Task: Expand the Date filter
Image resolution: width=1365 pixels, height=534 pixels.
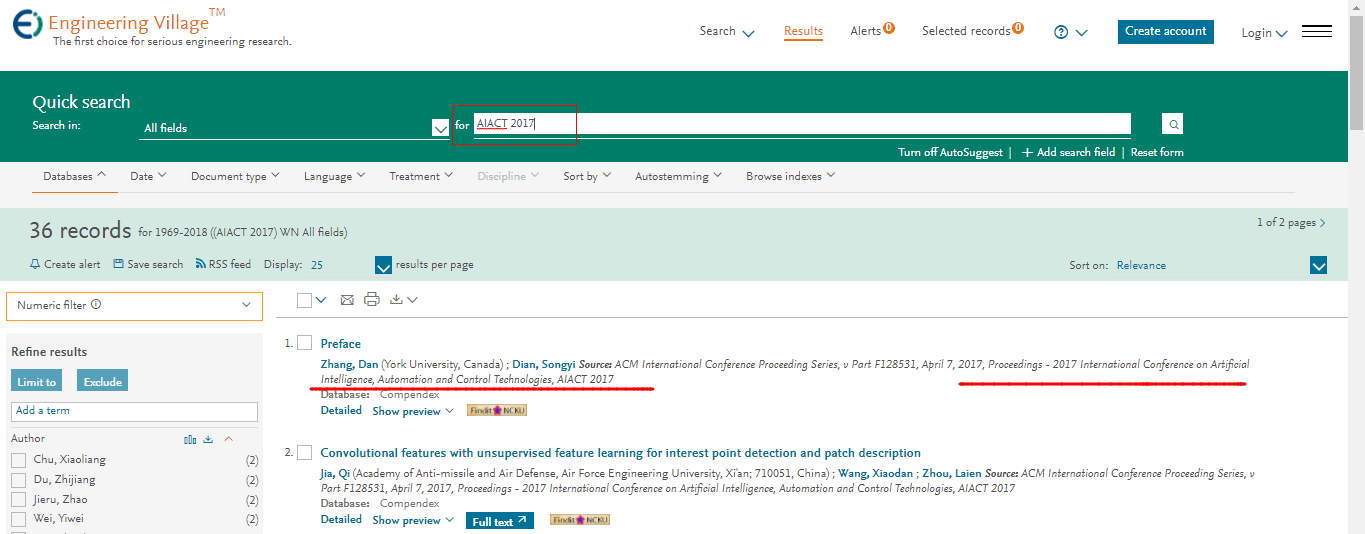Action: (148, 176)
